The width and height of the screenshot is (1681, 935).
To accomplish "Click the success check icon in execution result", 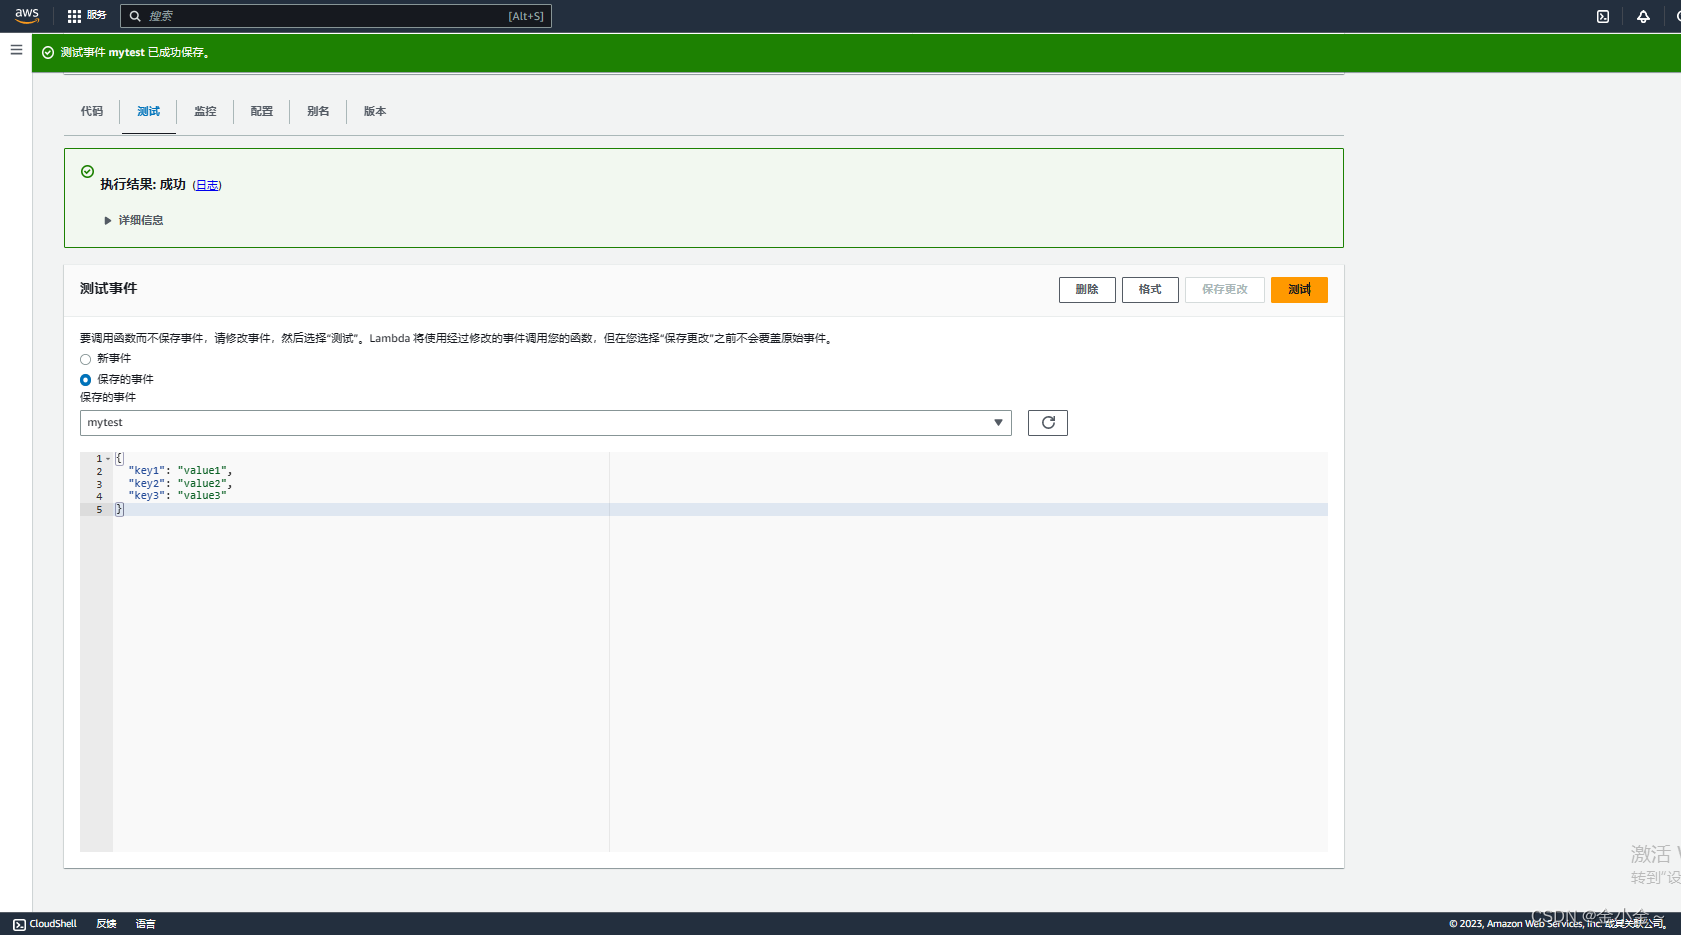I will tap(87, 172).
